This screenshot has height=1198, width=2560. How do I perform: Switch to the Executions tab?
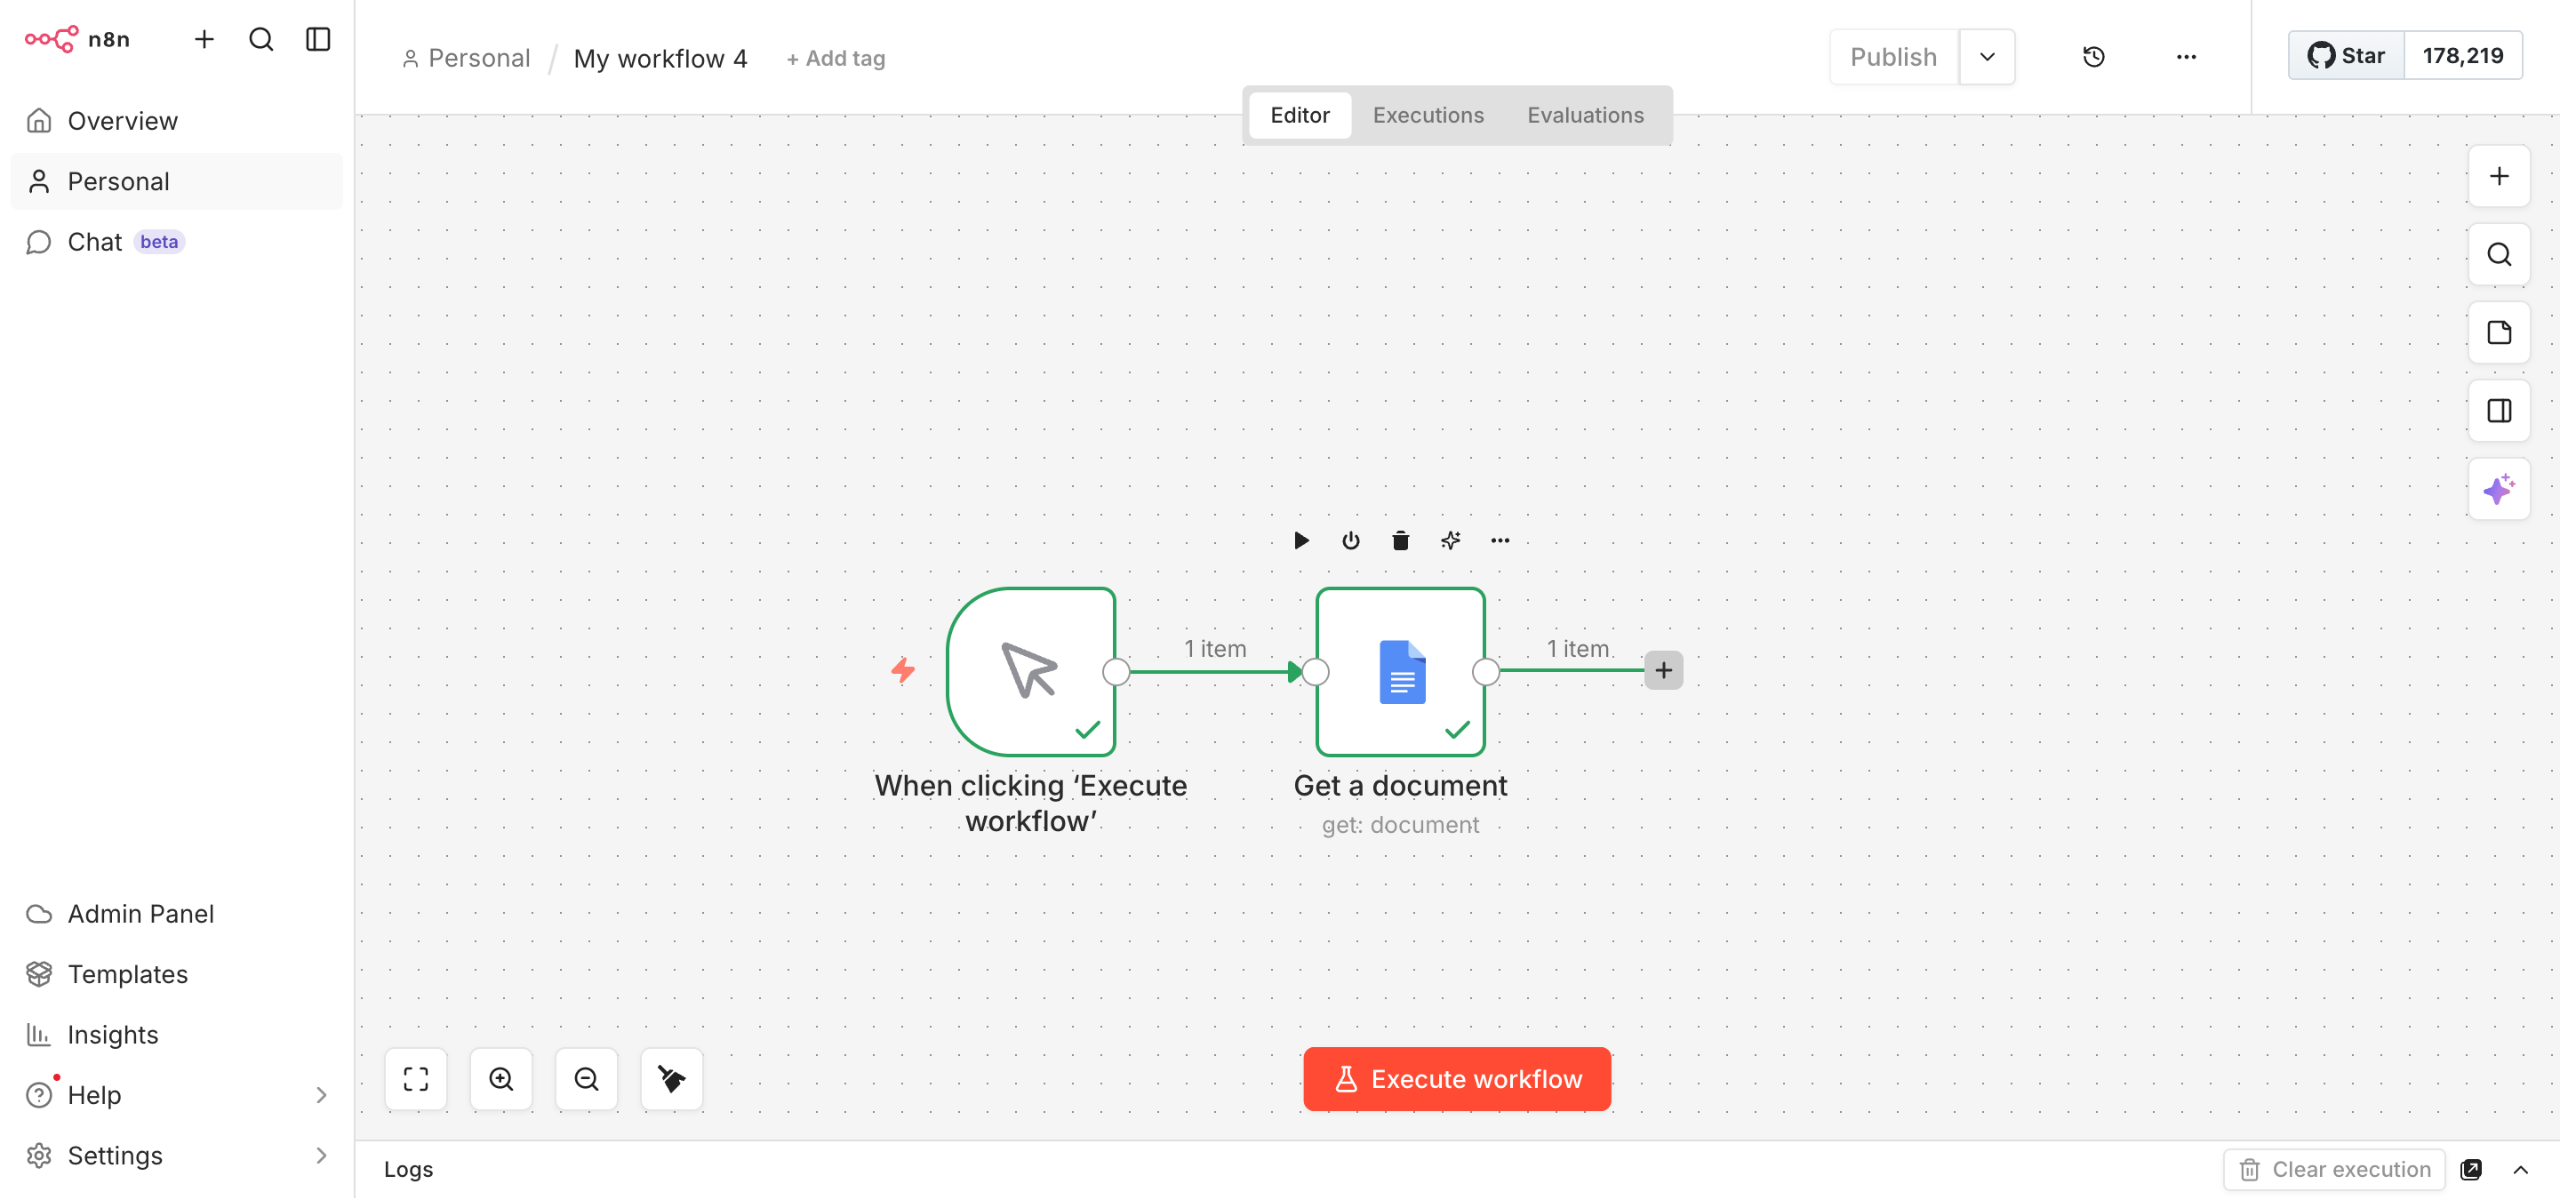1427,115
